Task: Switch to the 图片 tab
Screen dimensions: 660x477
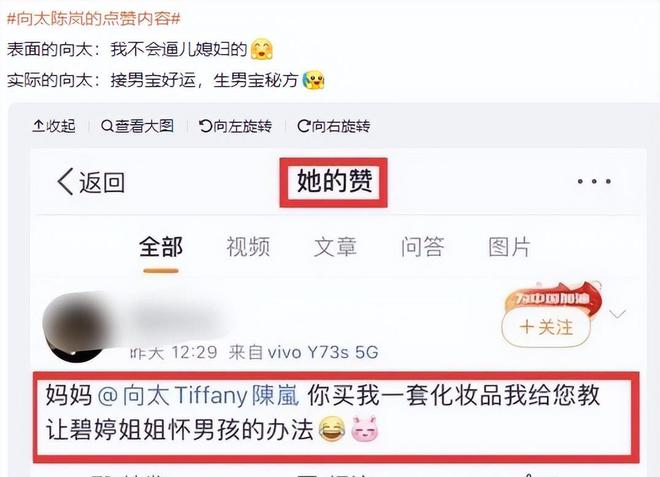Action: 509,247
